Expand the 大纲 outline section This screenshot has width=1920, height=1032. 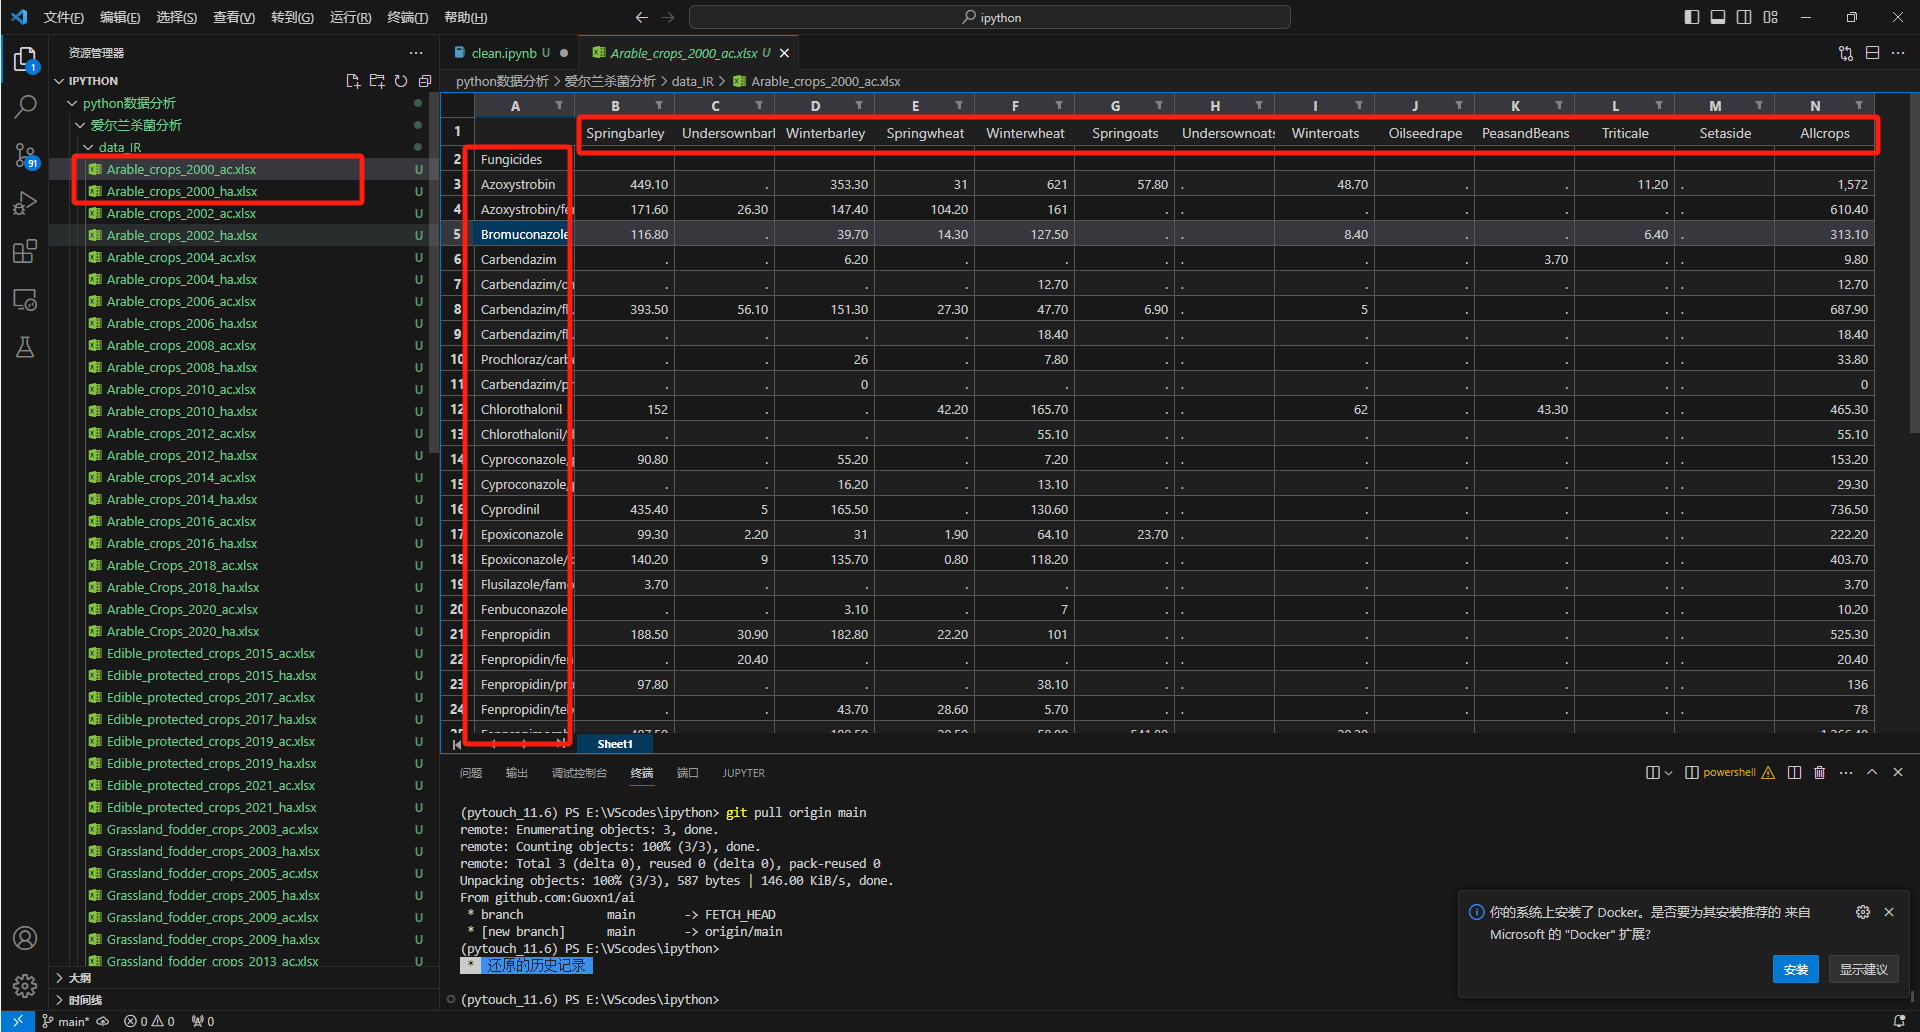[59, 978]
